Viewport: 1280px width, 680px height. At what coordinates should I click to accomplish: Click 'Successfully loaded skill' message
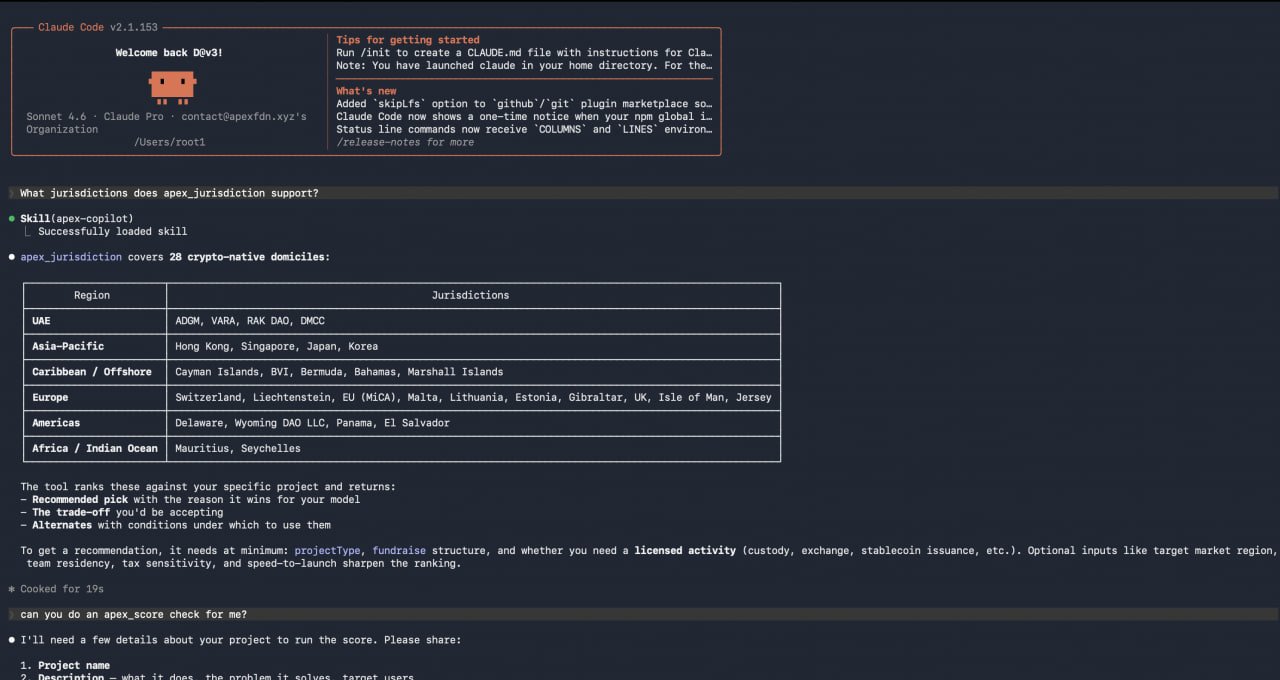(112, 231)
